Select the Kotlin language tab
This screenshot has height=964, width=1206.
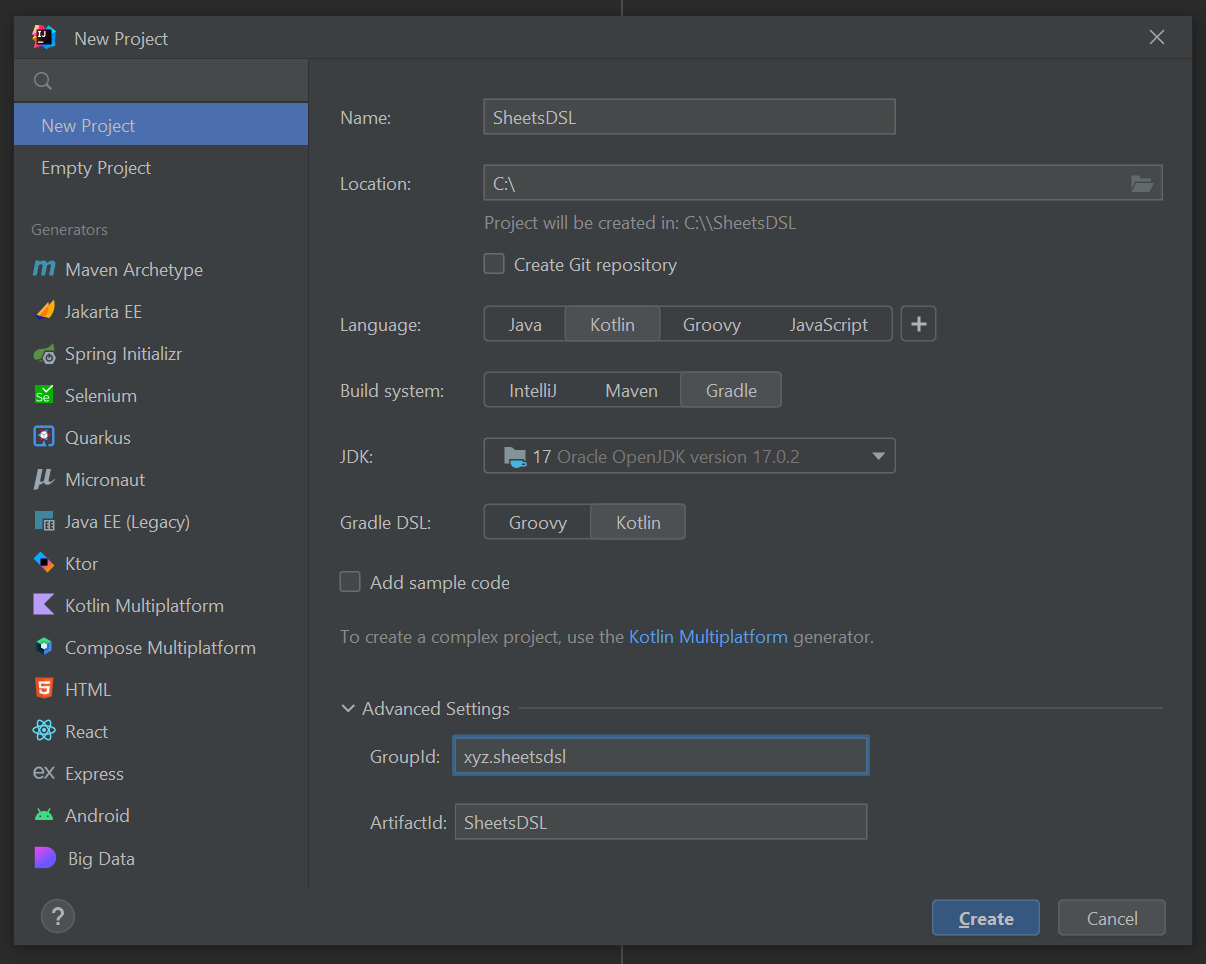611,323
